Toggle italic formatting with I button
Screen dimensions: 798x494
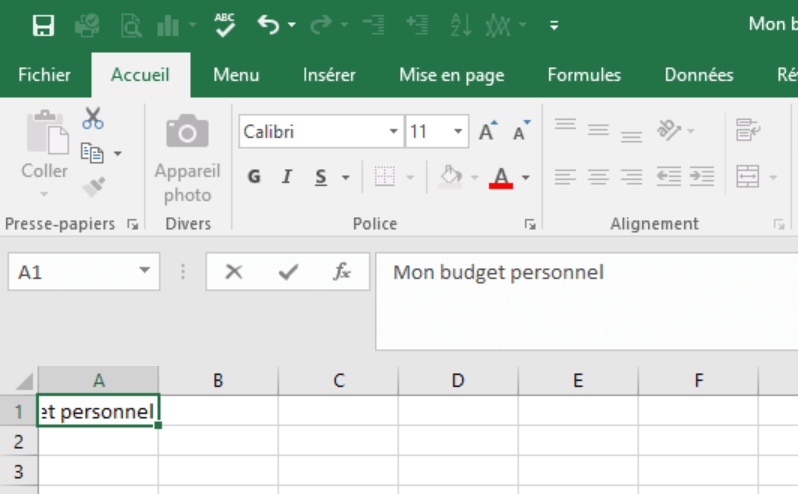[287, 177]
